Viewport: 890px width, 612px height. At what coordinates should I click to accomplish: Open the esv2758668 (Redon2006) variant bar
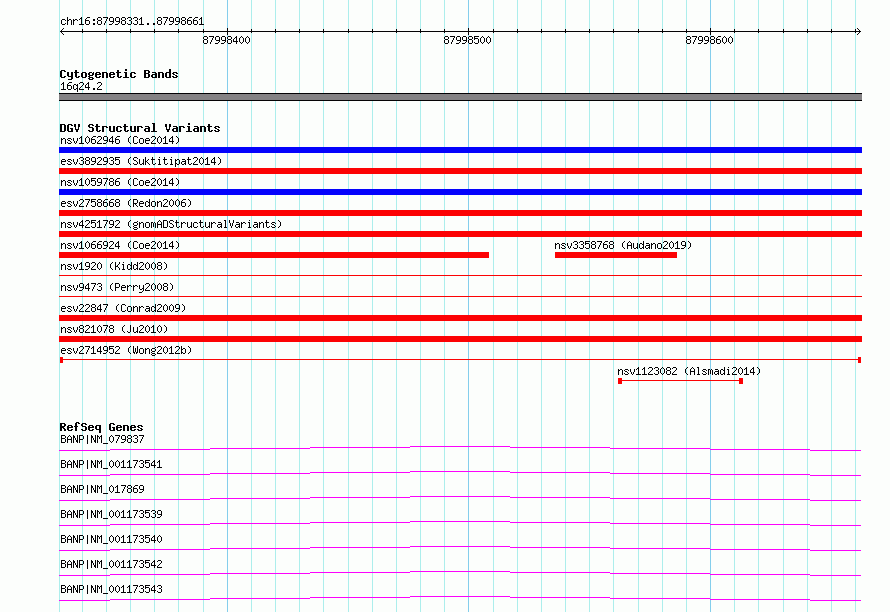click(x=460, y=213)
